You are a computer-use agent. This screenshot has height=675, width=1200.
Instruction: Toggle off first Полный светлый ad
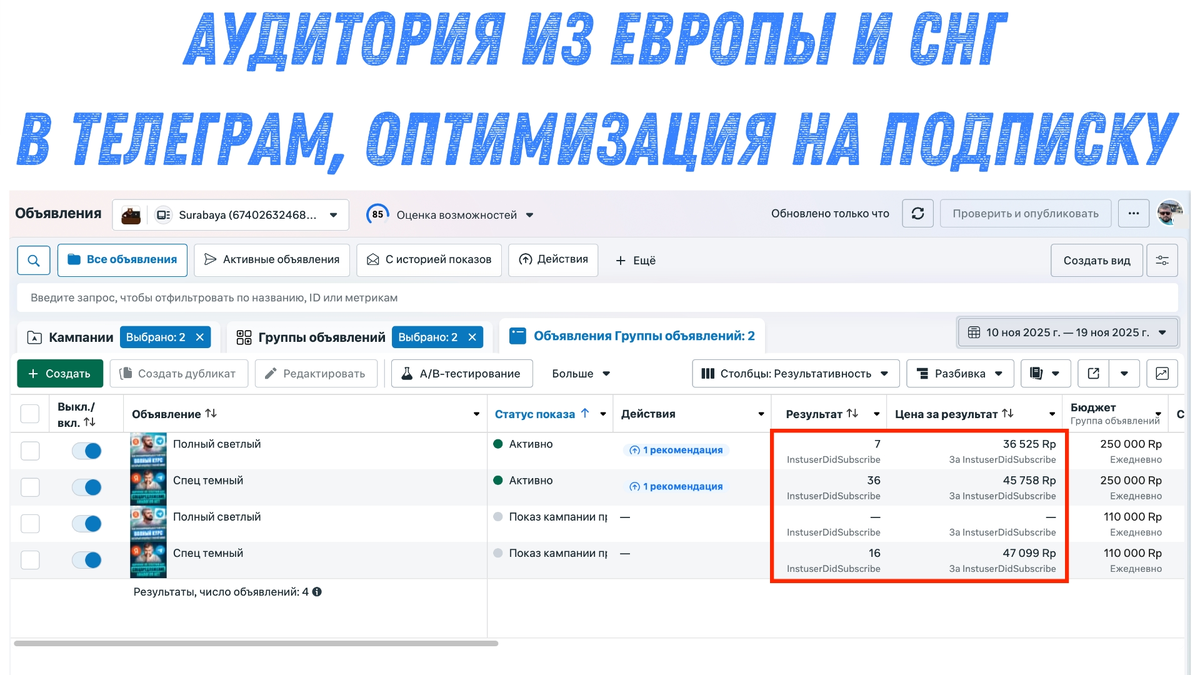(86, 451)
